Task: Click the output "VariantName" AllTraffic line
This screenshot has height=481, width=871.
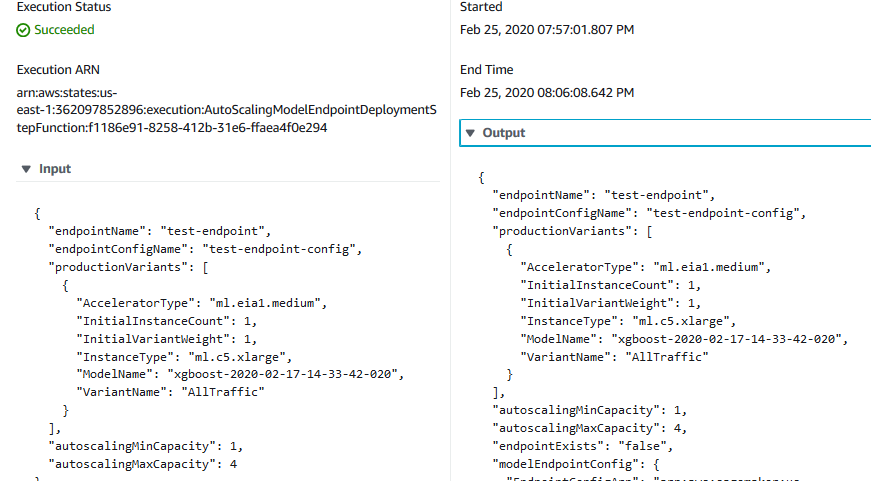Action: 614,357
